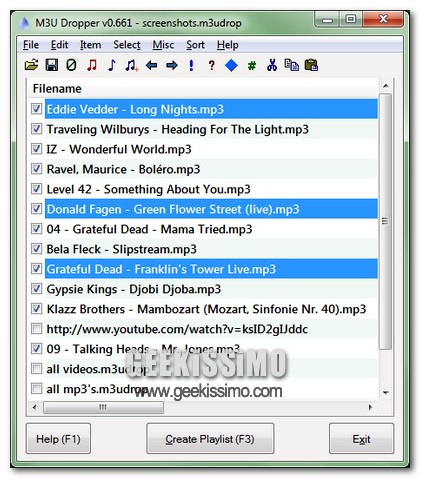Click the blue right arrow icon
Viewport: 421px width, 479px height.
coord(172,65)
